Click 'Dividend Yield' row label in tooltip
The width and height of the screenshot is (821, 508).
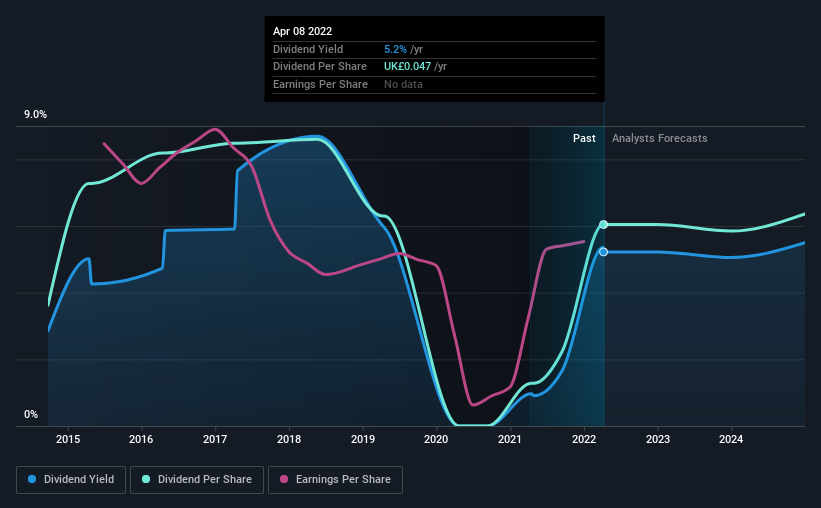(308, 49)
